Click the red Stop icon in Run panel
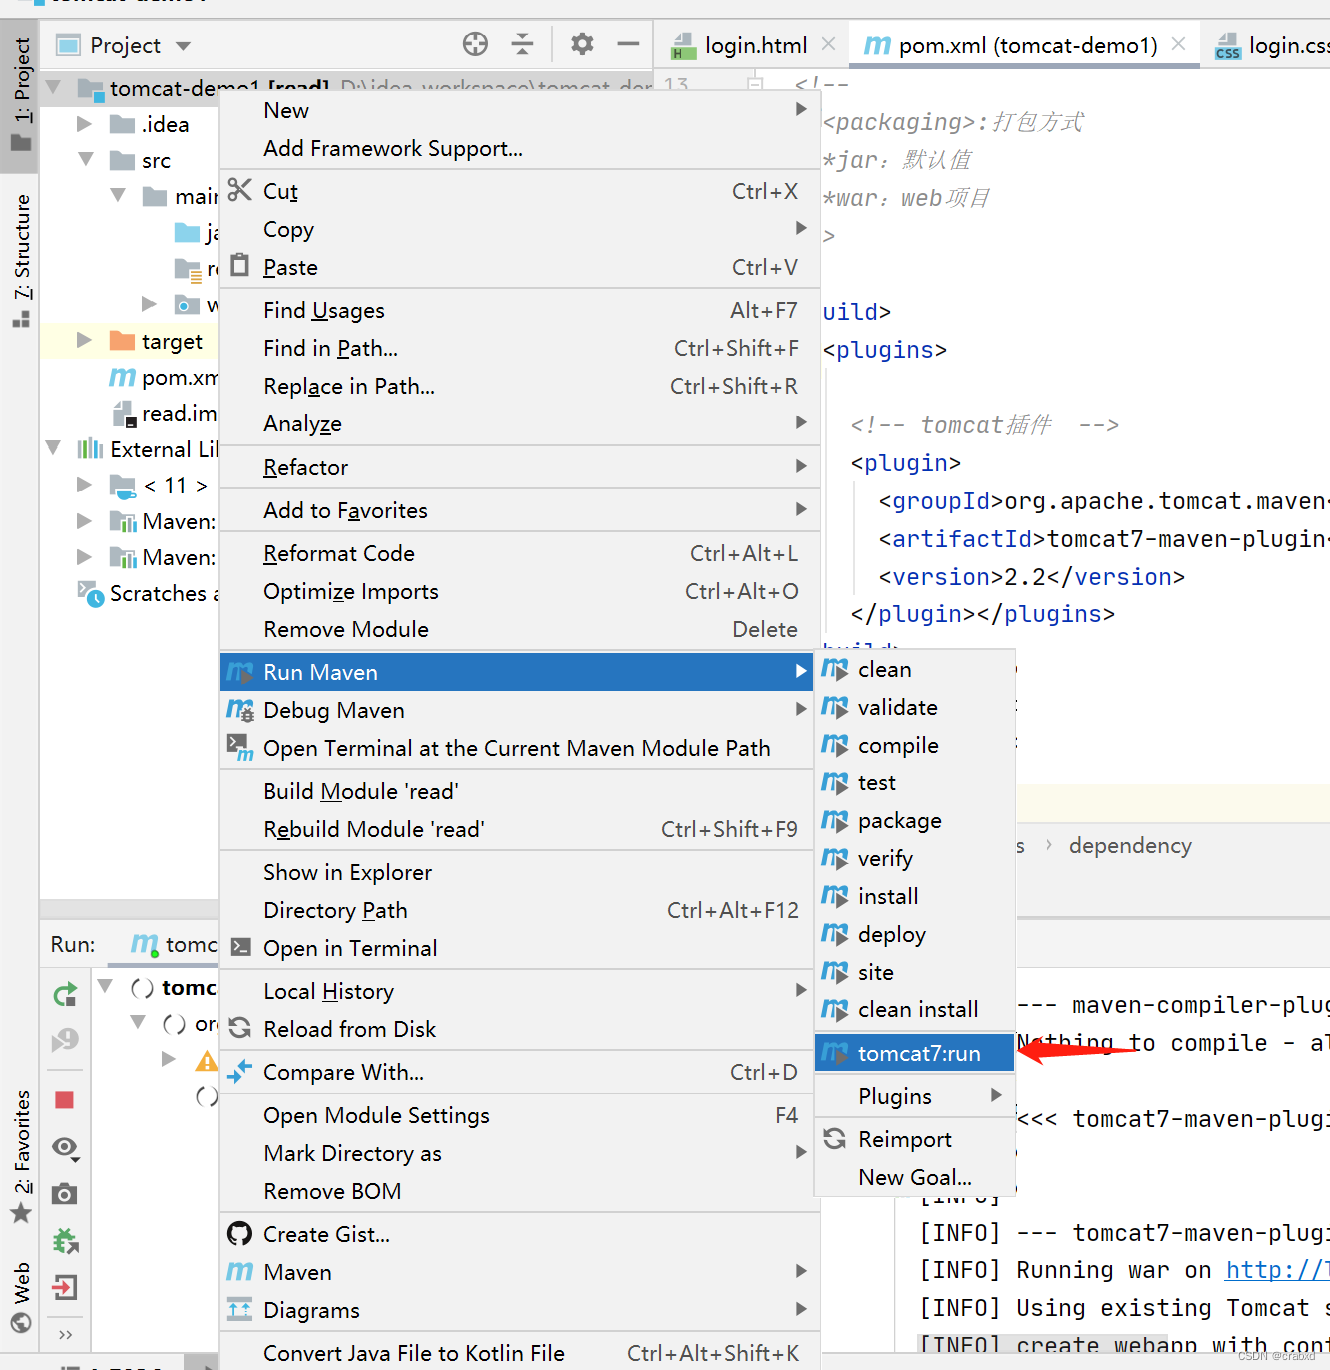Screen dimensions: 1330x1370 65,1100
